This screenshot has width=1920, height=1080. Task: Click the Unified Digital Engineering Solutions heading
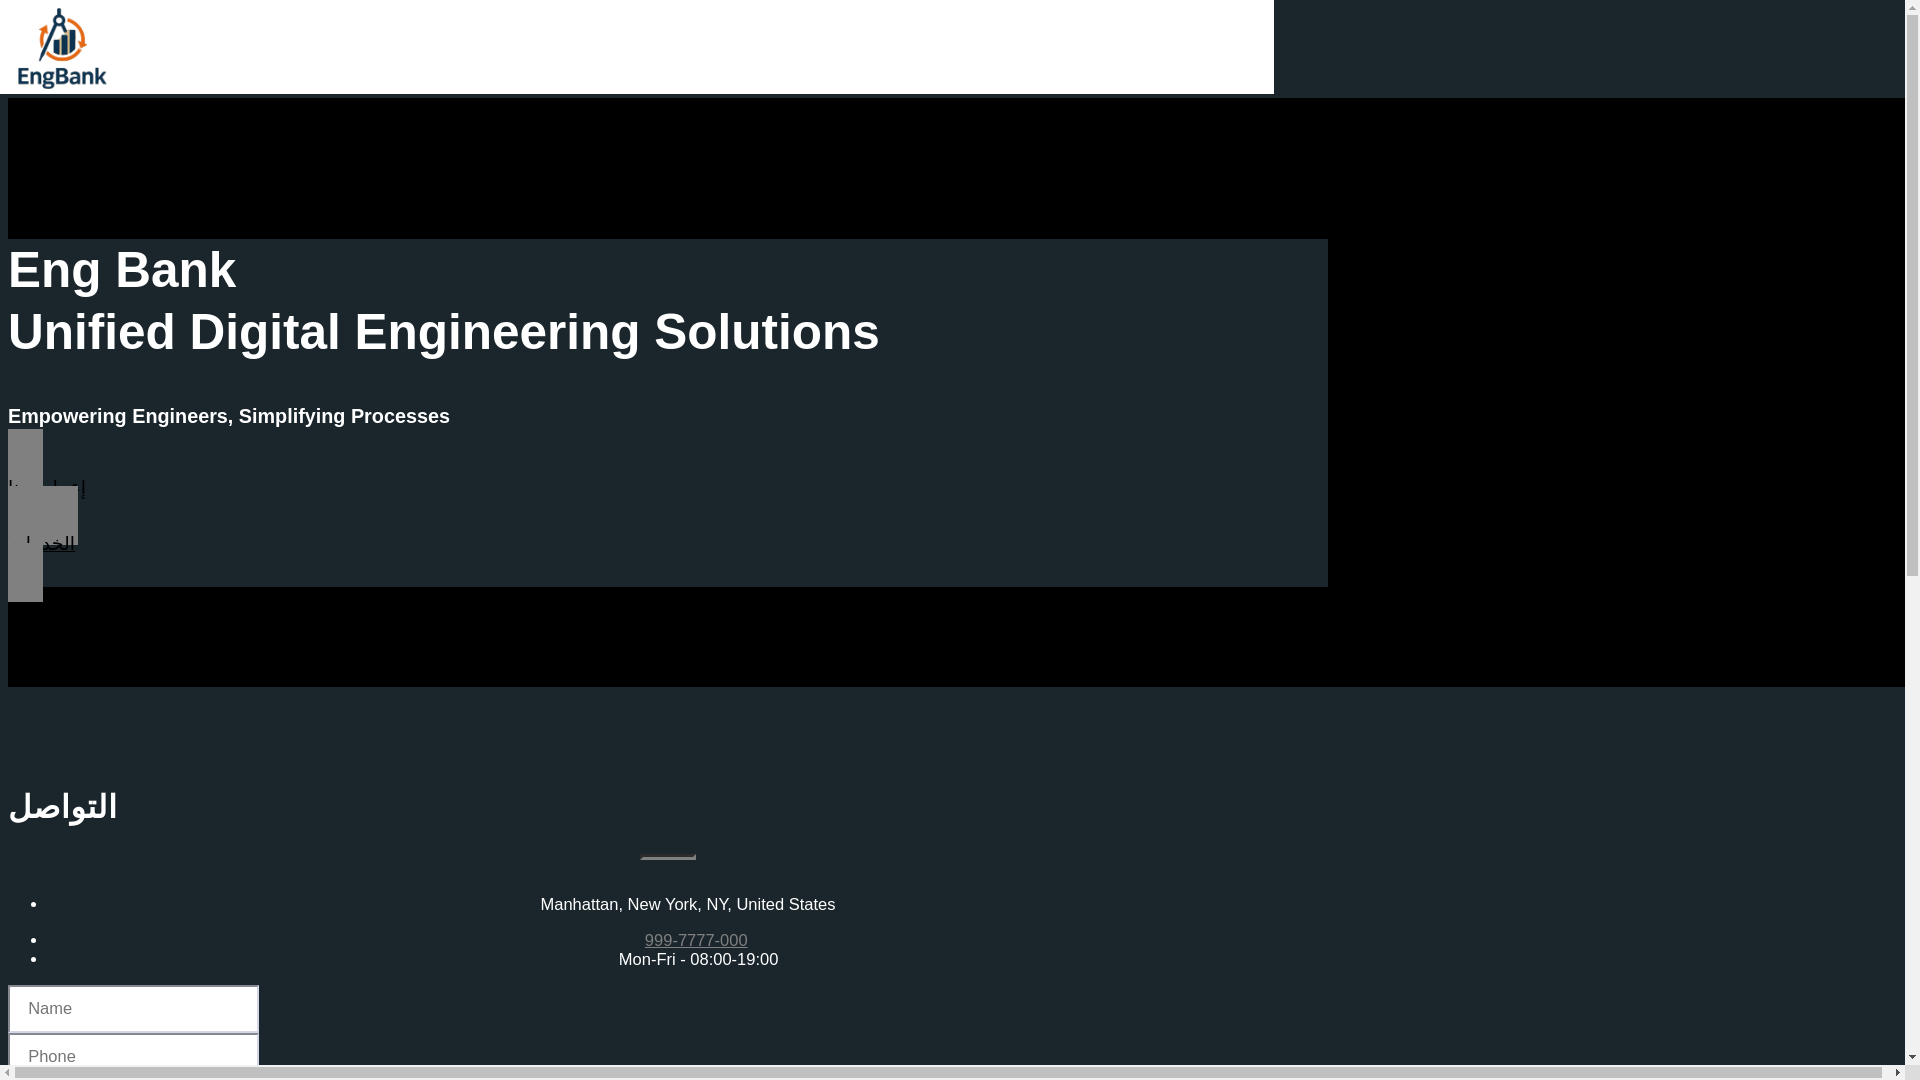(443, 332)
